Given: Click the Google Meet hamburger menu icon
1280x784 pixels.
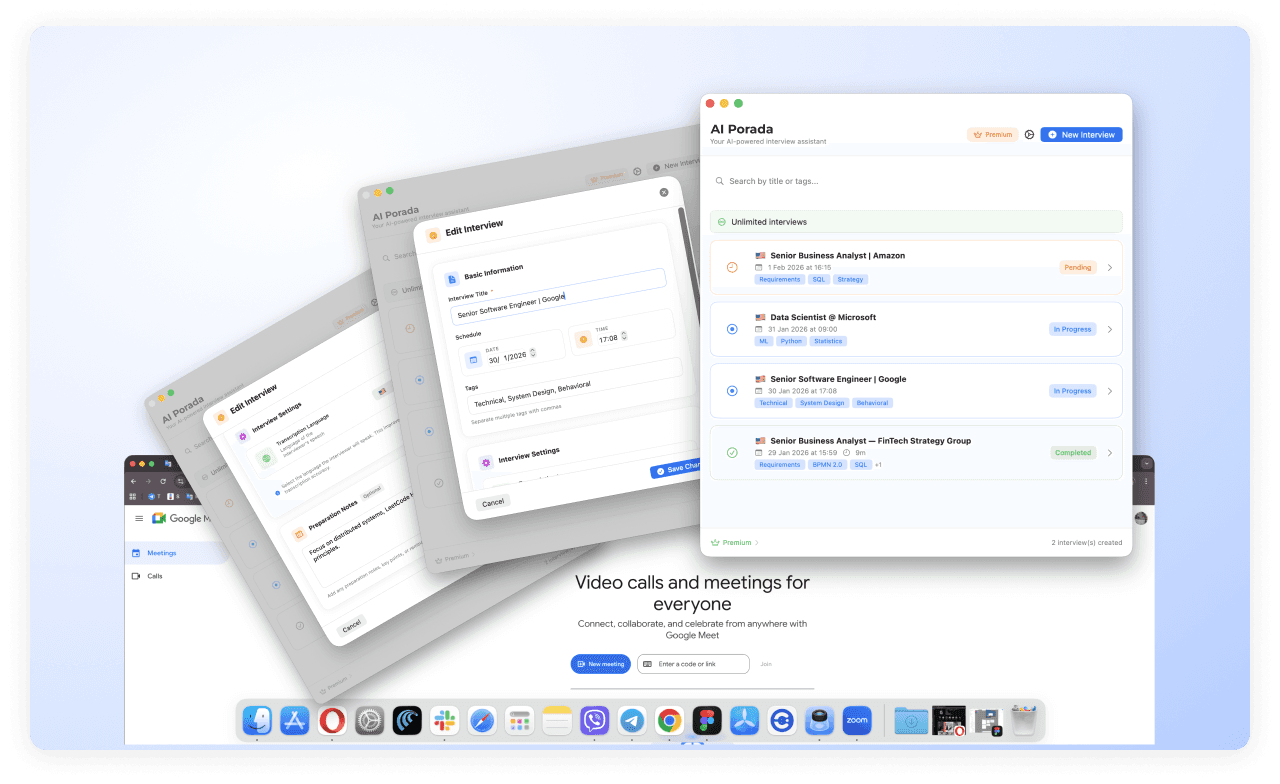Looking at the screenshot, I should 139,518.
